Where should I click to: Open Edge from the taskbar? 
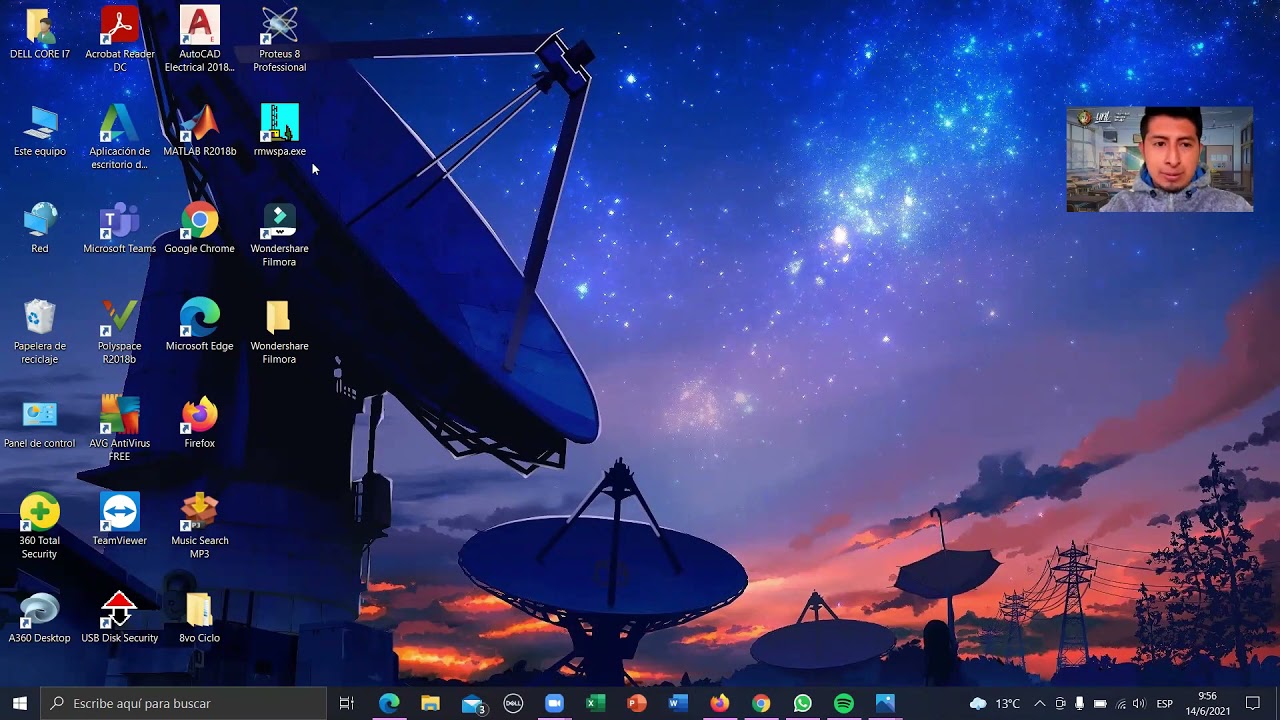click(x=389, y=703)
